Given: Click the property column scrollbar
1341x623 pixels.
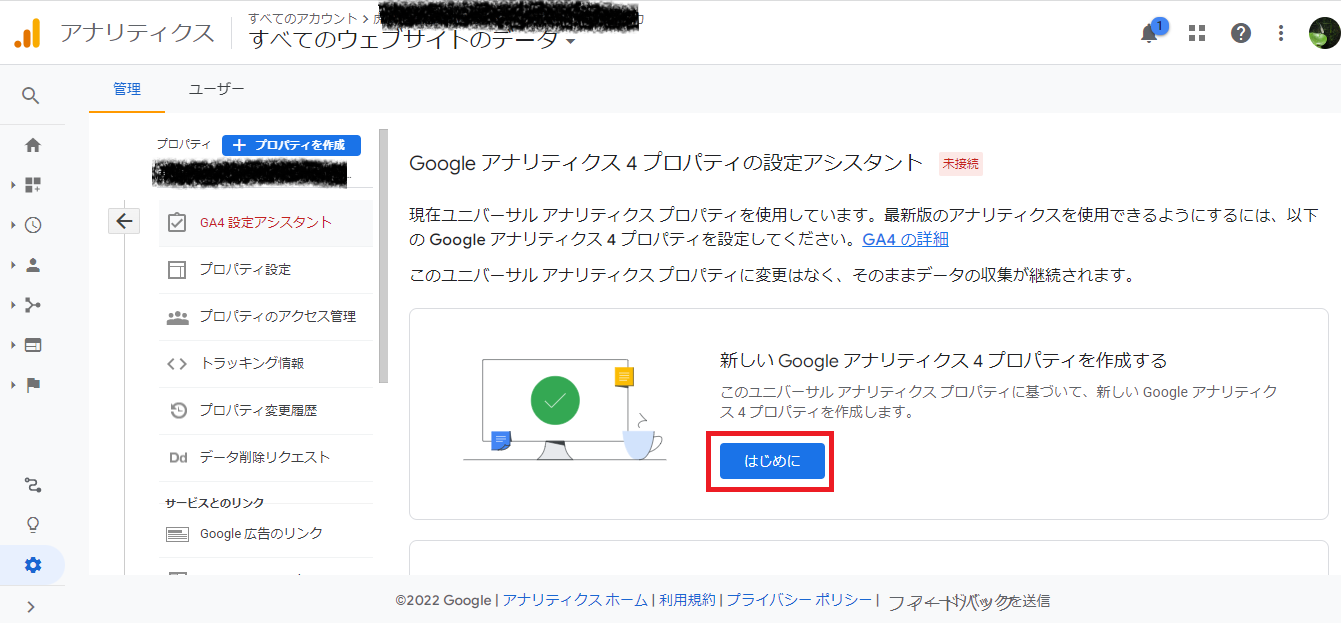Looking at the screenshot, I should tap(384, 255).
